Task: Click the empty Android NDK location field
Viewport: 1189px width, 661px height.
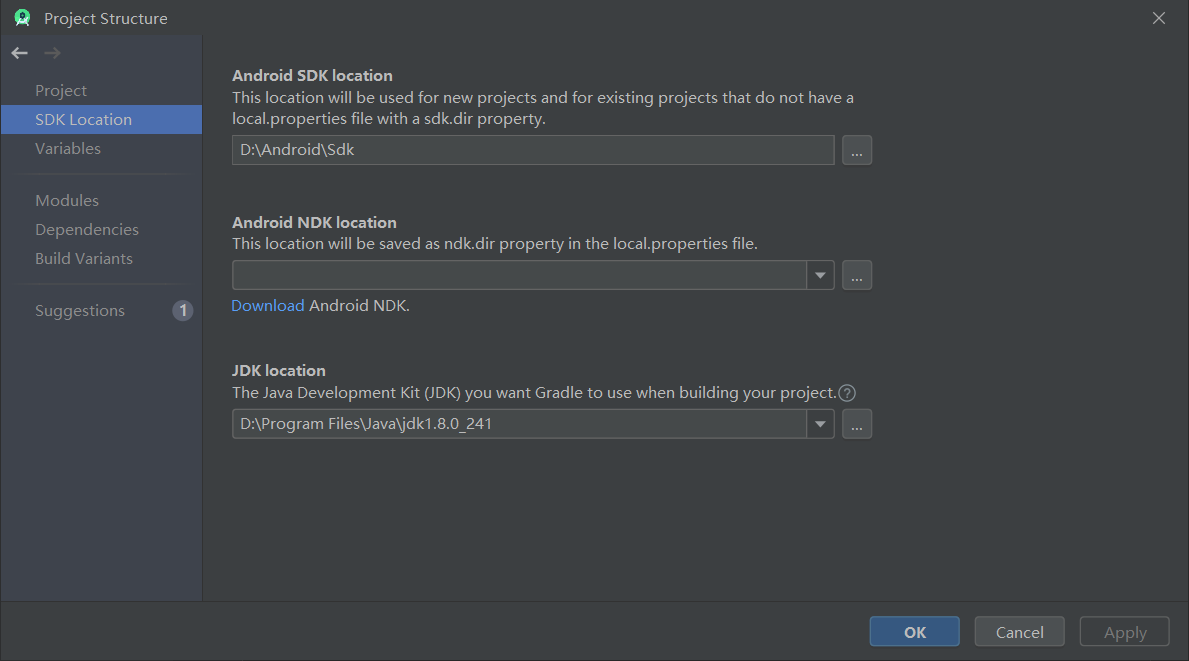Action: [x=519, y=275]
